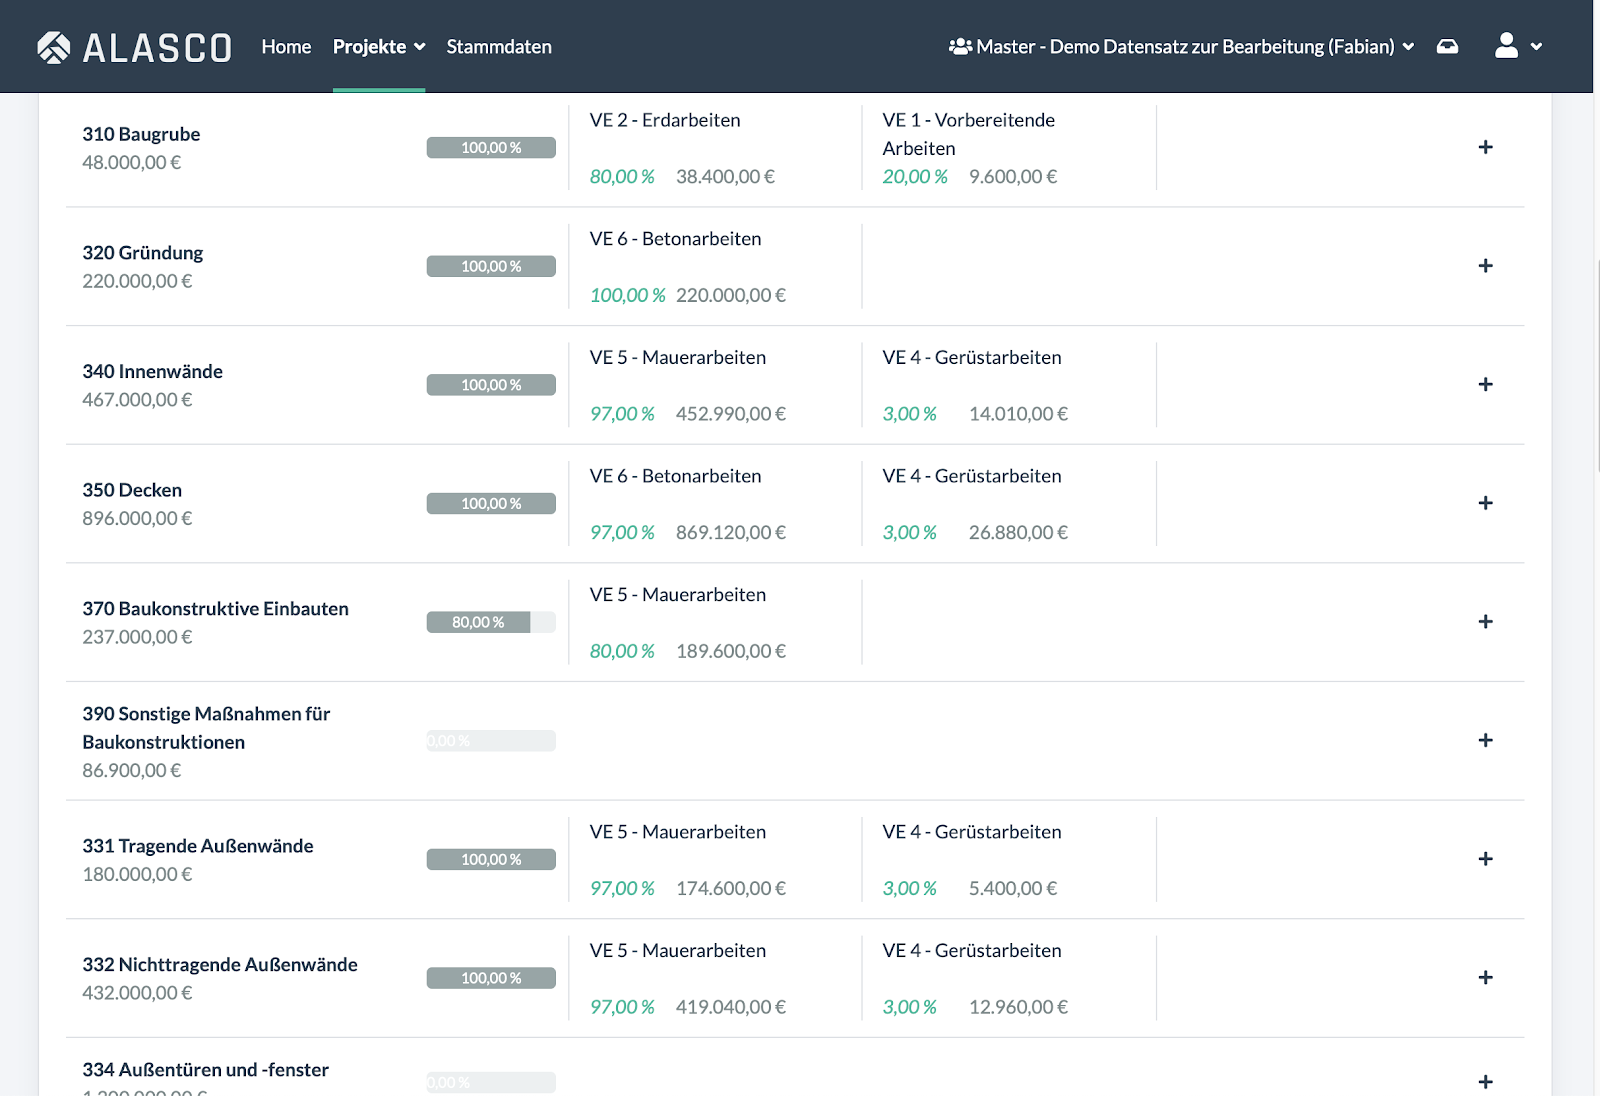
Task: Go to Home in navigation
Action: (286, 47)
